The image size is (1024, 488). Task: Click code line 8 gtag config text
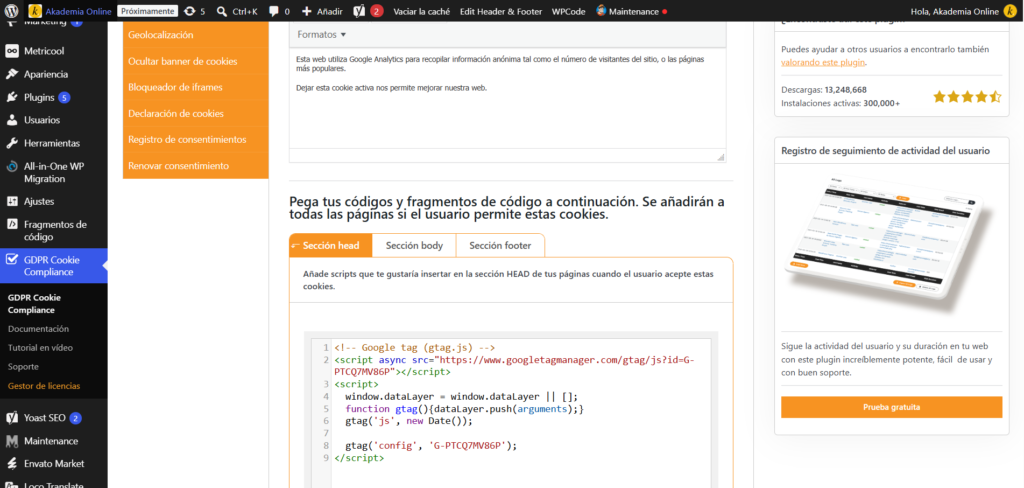point(431,446)
